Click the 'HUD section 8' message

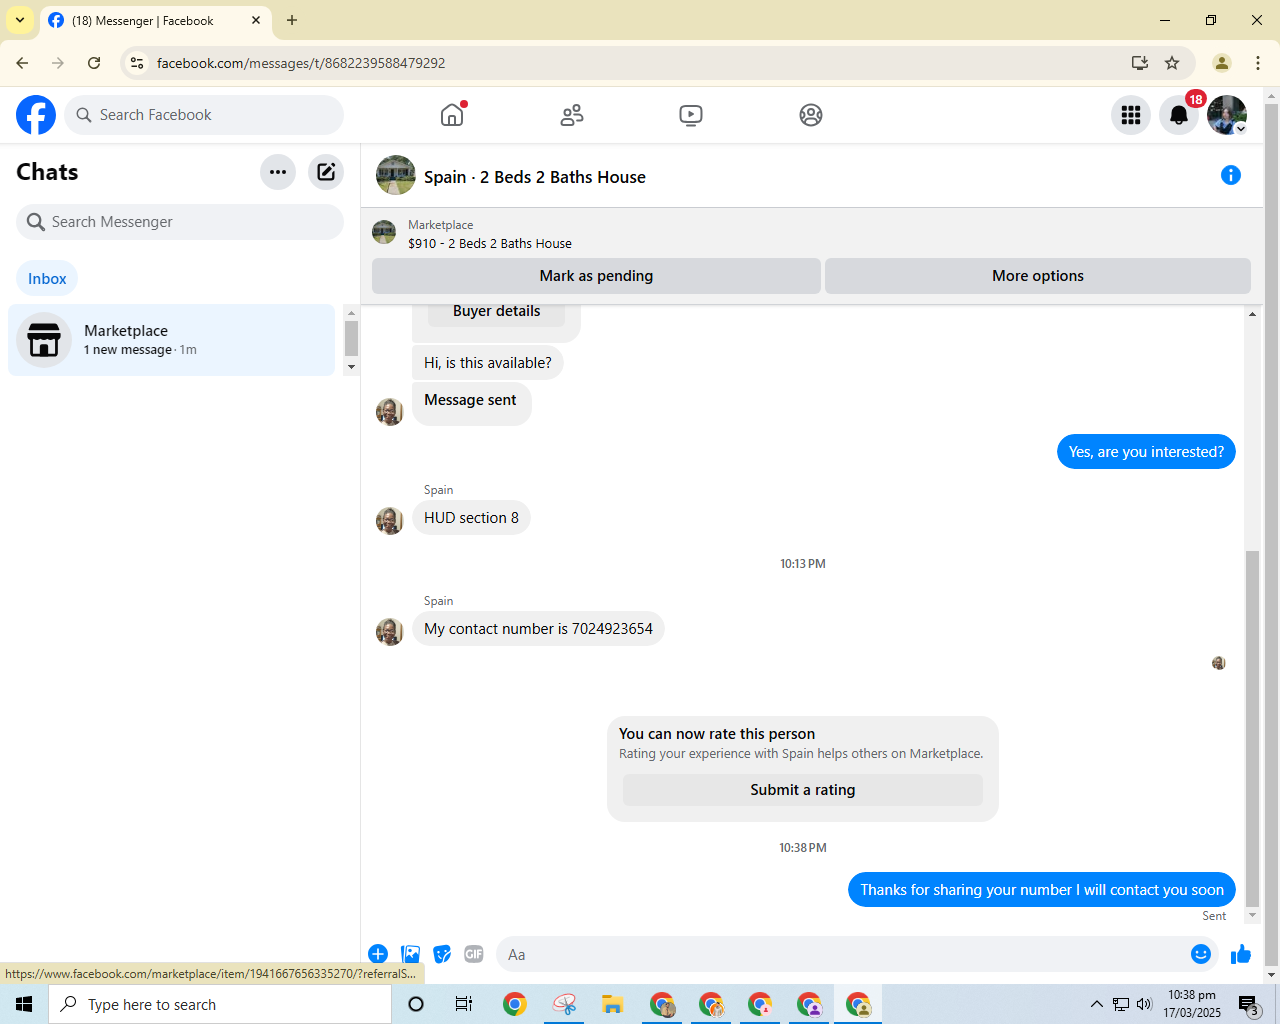[x=471, y=518]
